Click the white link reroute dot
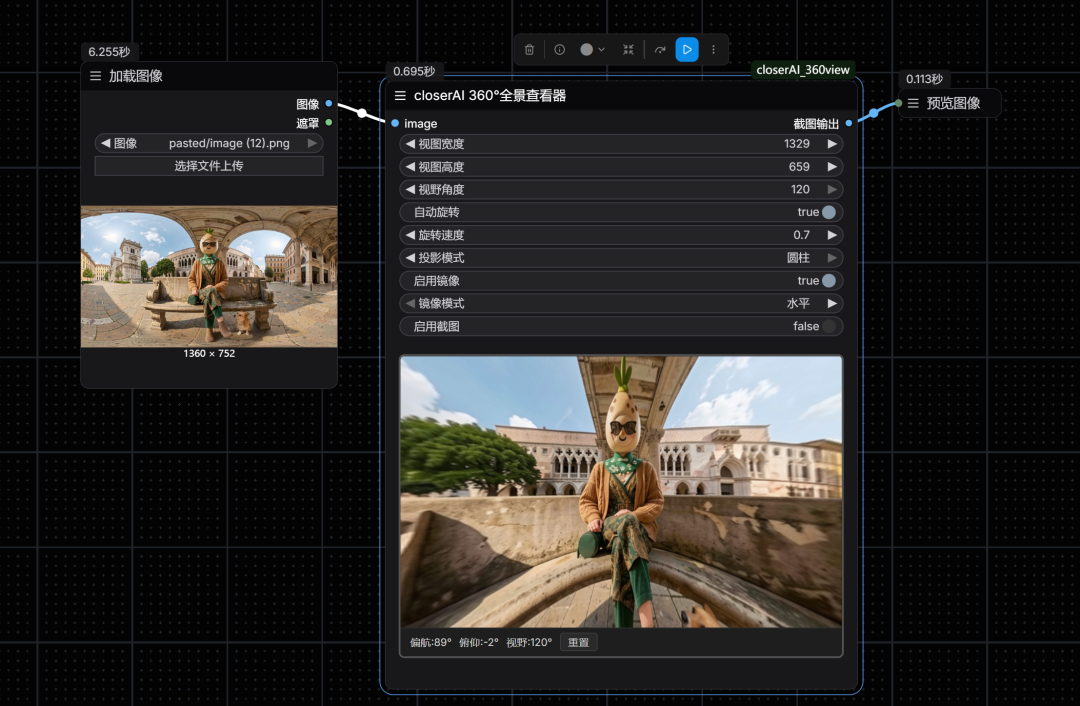1080x706 pixels. coord(362,113)
